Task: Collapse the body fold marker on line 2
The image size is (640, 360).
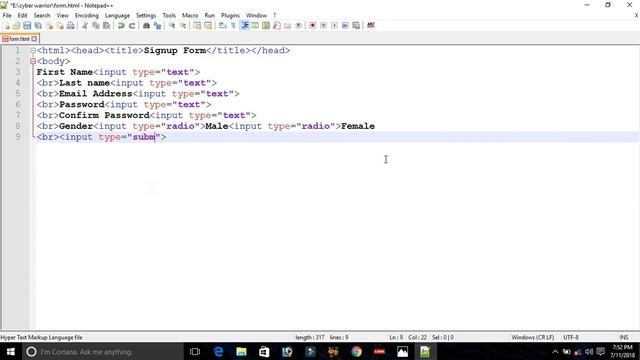Action: point(33,61)
